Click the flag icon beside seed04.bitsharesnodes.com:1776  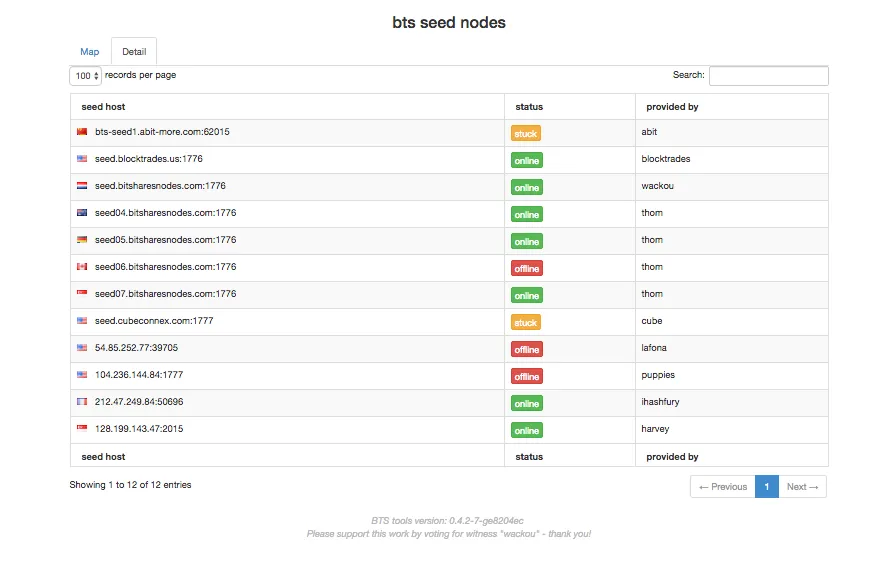point(82,213)
